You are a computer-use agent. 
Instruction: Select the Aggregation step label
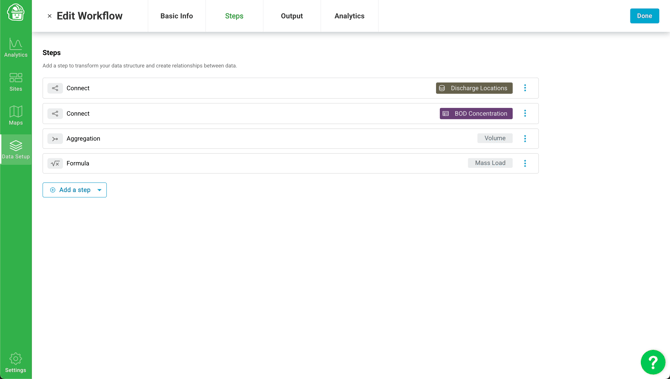pos(83,138)
